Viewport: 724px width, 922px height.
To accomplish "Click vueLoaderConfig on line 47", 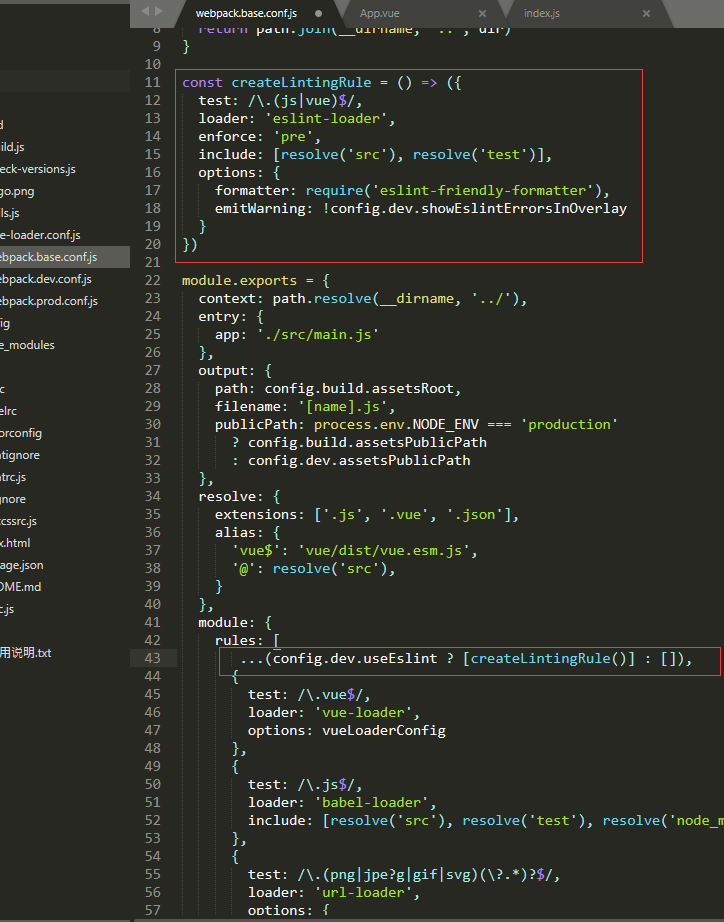I will pyautogui.click(x=383, y=730).
